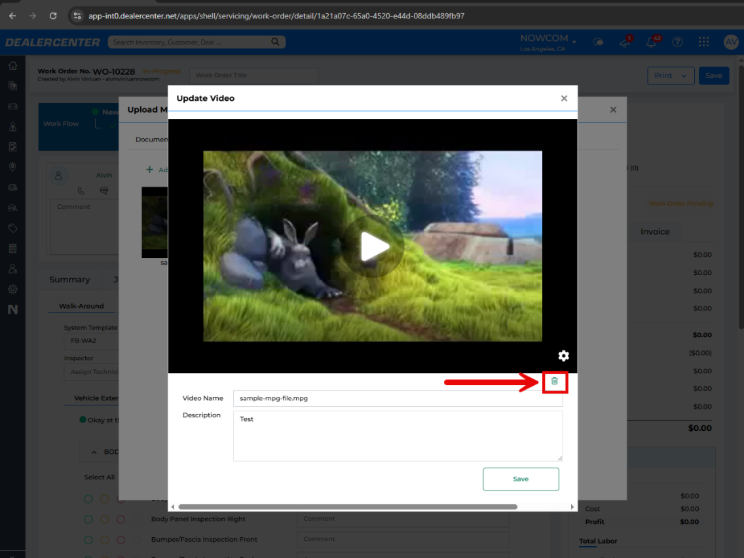Image resolution: width=744 pixels, height=558 pixels.
Task: Select red option for Body Panel Inspection Right
Action: tap(121, 519)
